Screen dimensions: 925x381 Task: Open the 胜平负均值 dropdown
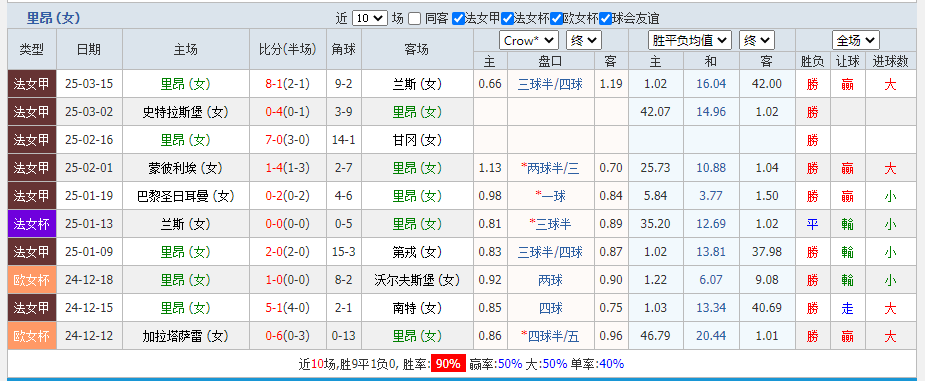(x=690, y=41)
